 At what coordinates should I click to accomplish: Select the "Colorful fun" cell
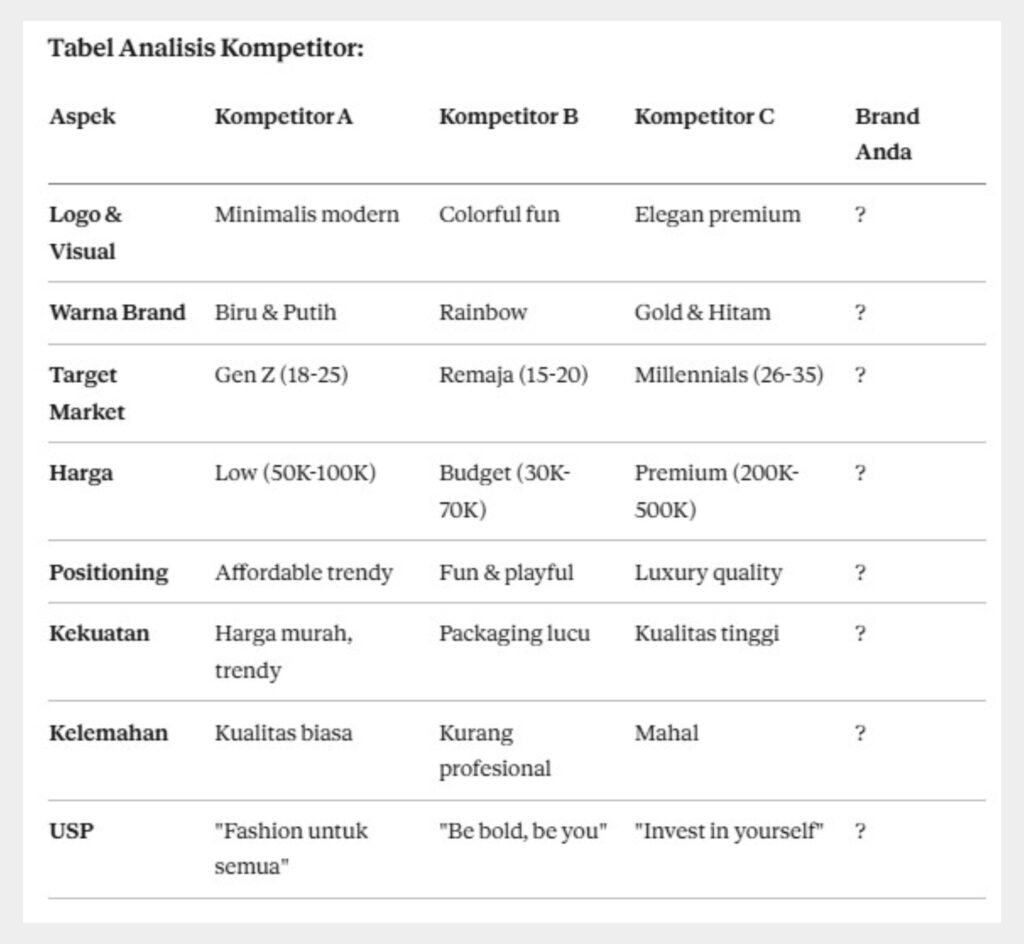click(499, 214)
